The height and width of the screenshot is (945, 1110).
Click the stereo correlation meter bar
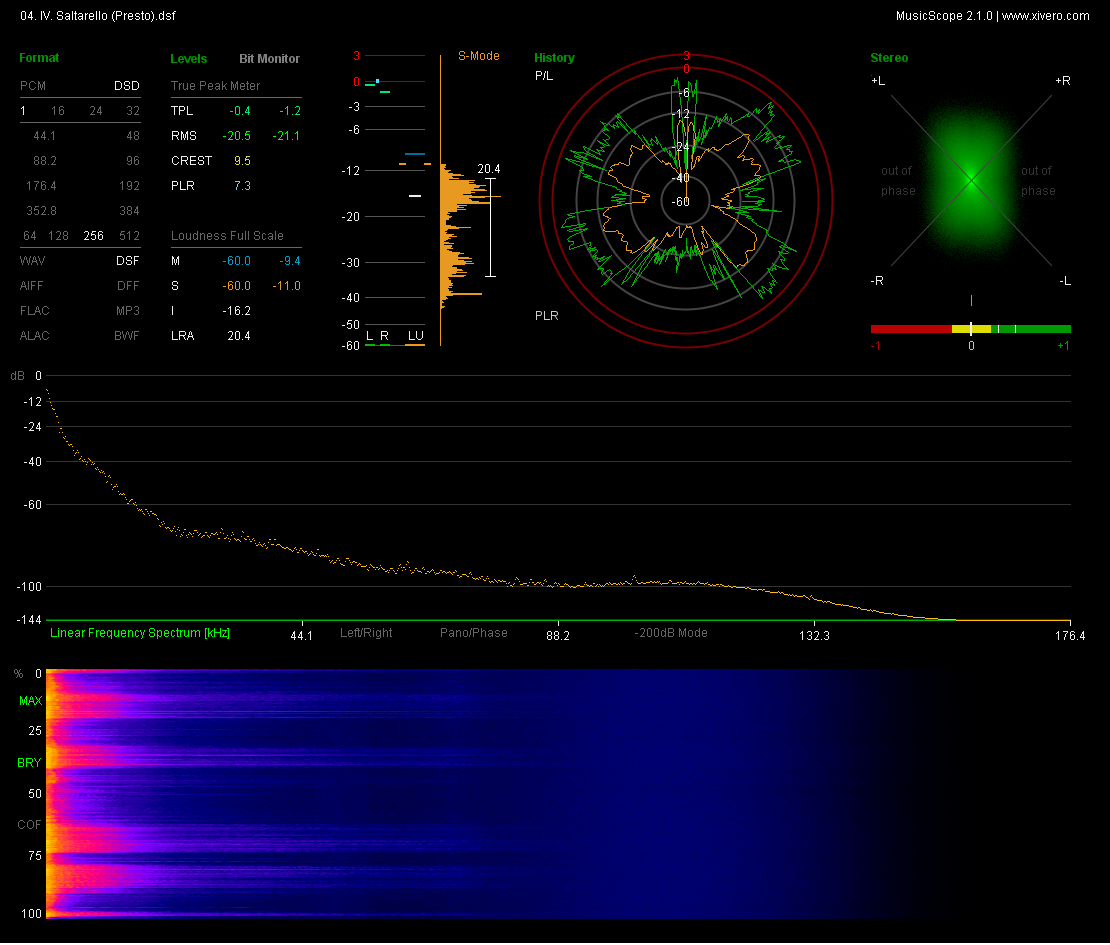(x=970, y=328)
